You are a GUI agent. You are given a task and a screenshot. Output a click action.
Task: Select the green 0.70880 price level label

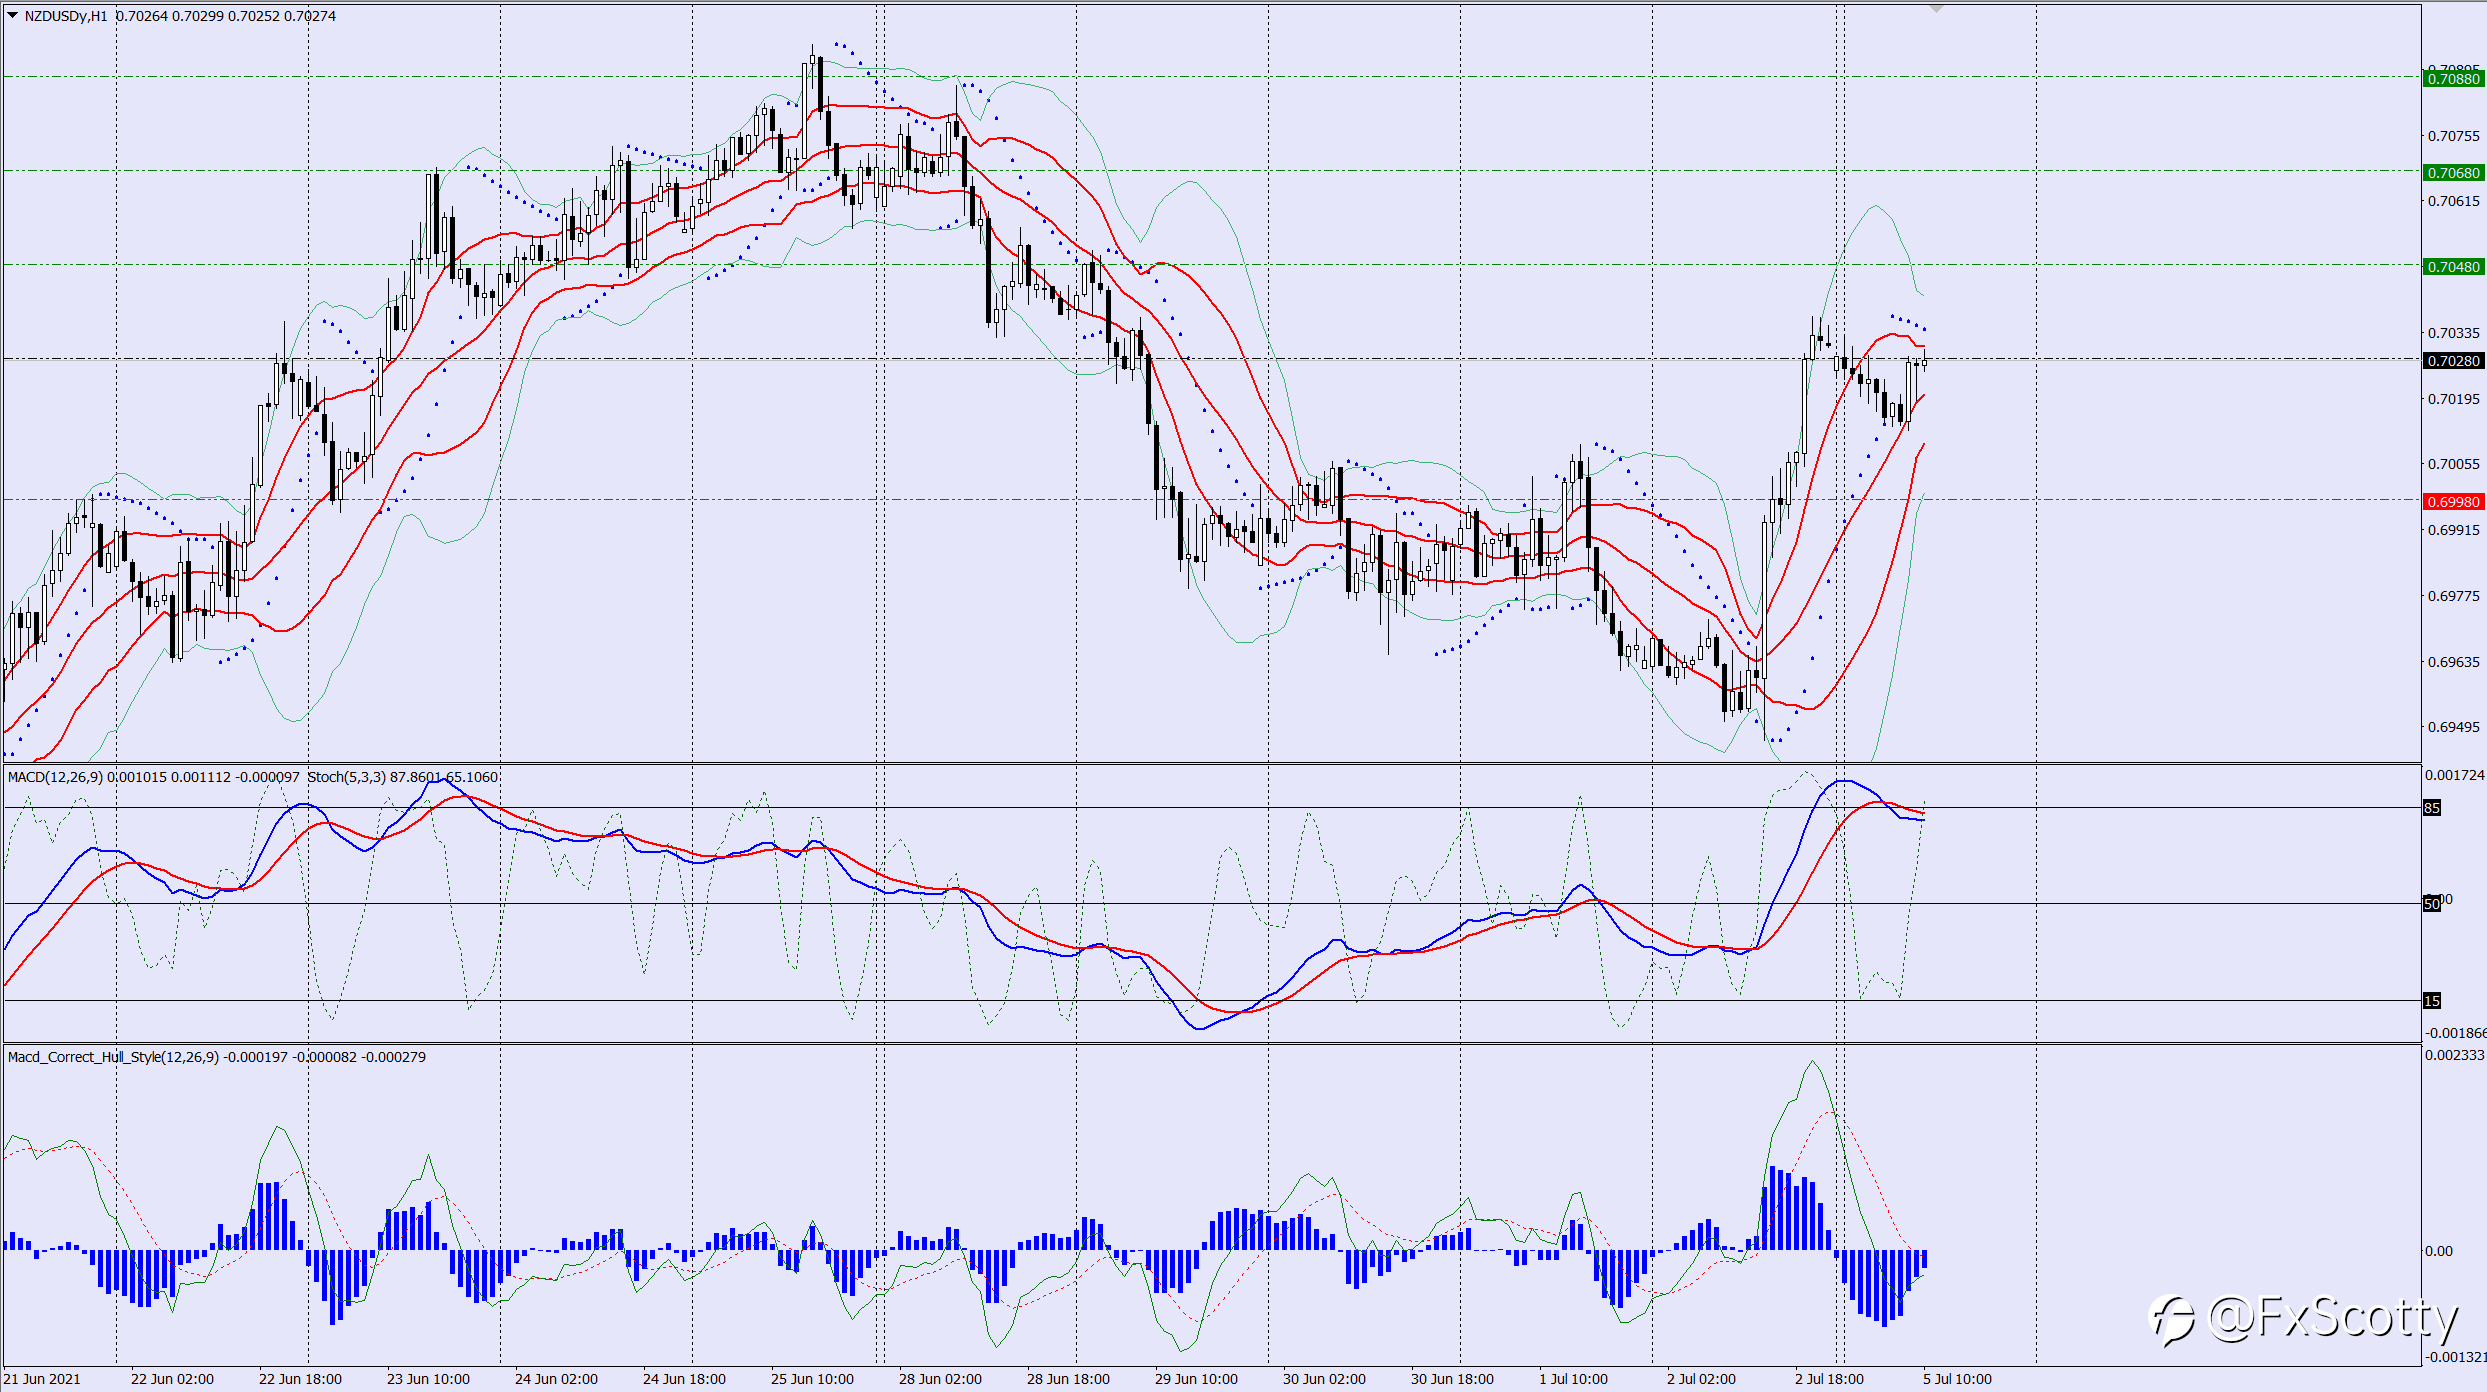click(x=2454, y=79)
